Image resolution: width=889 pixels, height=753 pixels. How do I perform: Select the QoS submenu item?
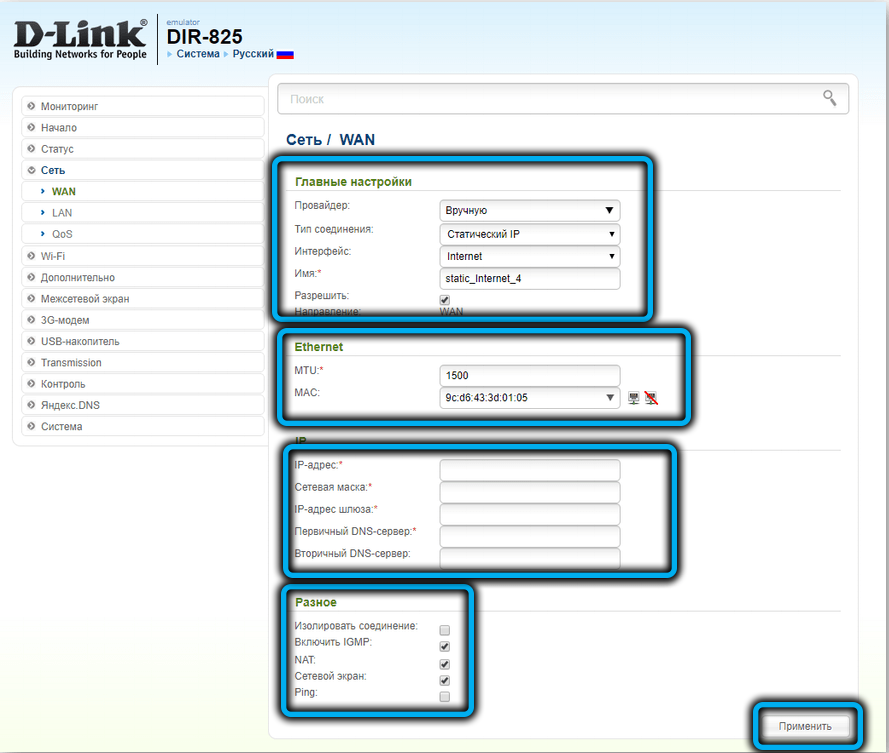tap(143, 234)
